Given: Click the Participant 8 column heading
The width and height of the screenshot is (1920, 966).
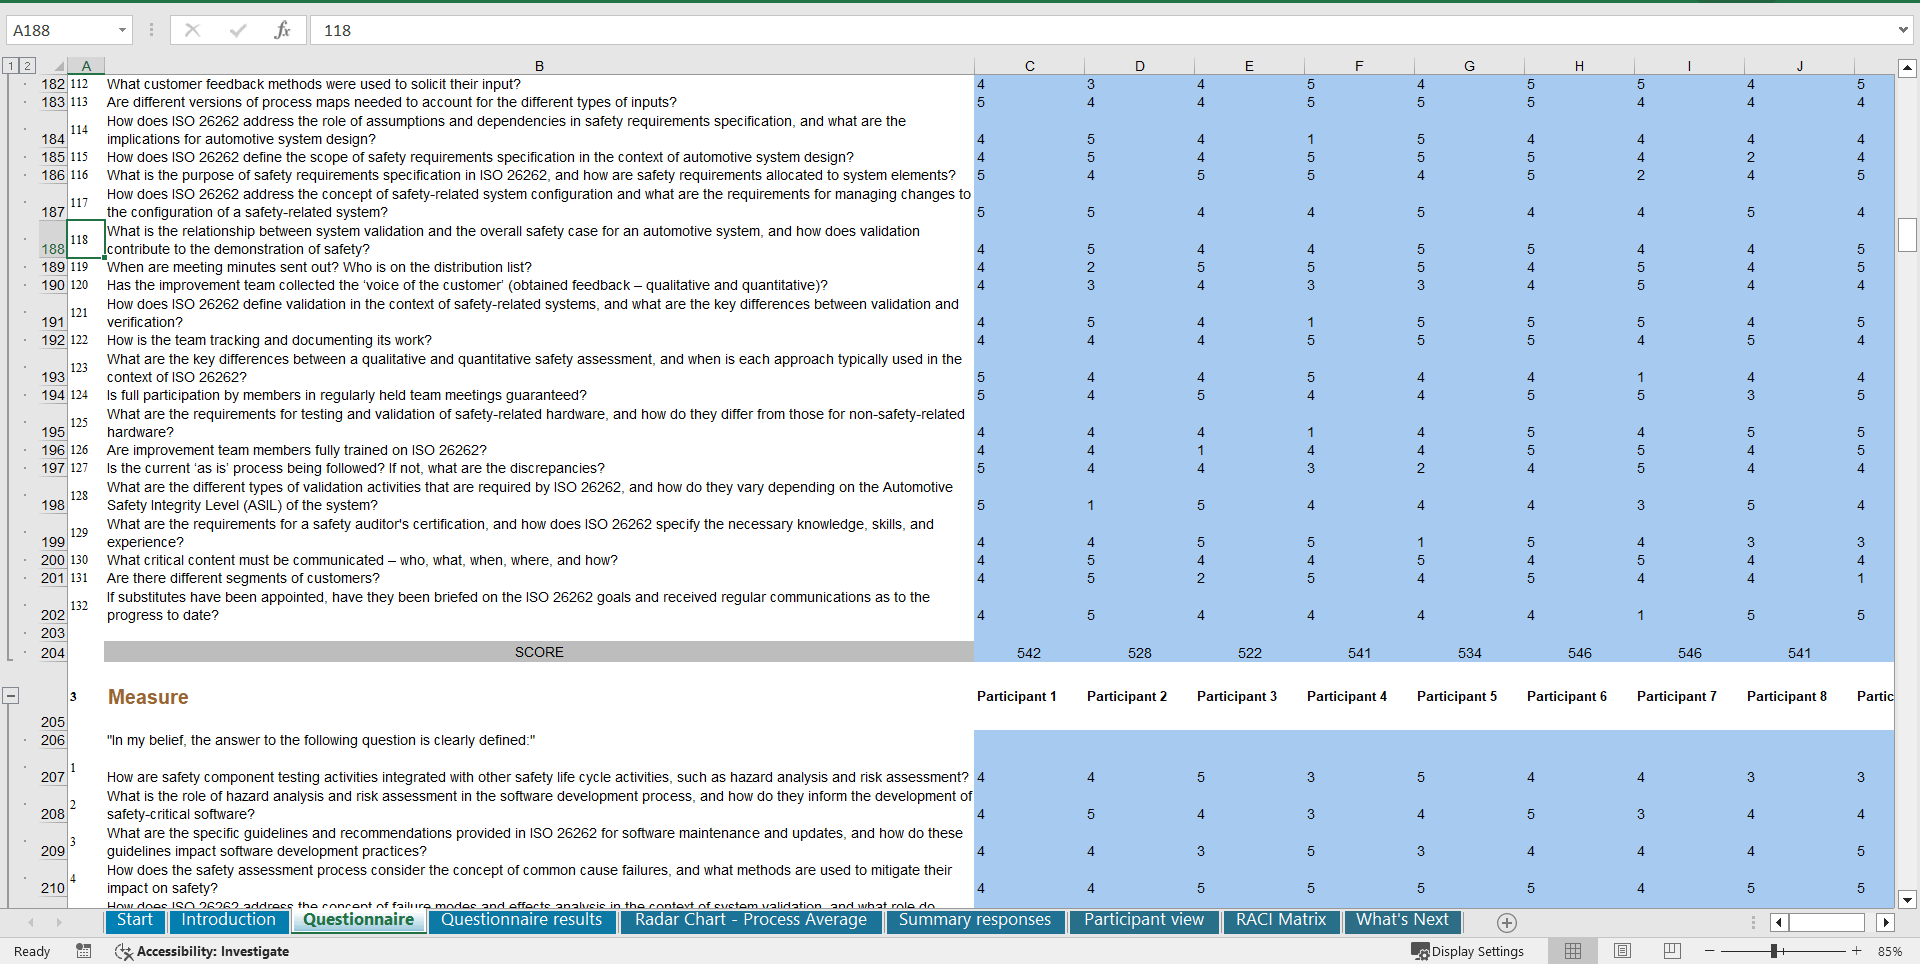Looking at the screenshot, I should [x=1787, y=696].
